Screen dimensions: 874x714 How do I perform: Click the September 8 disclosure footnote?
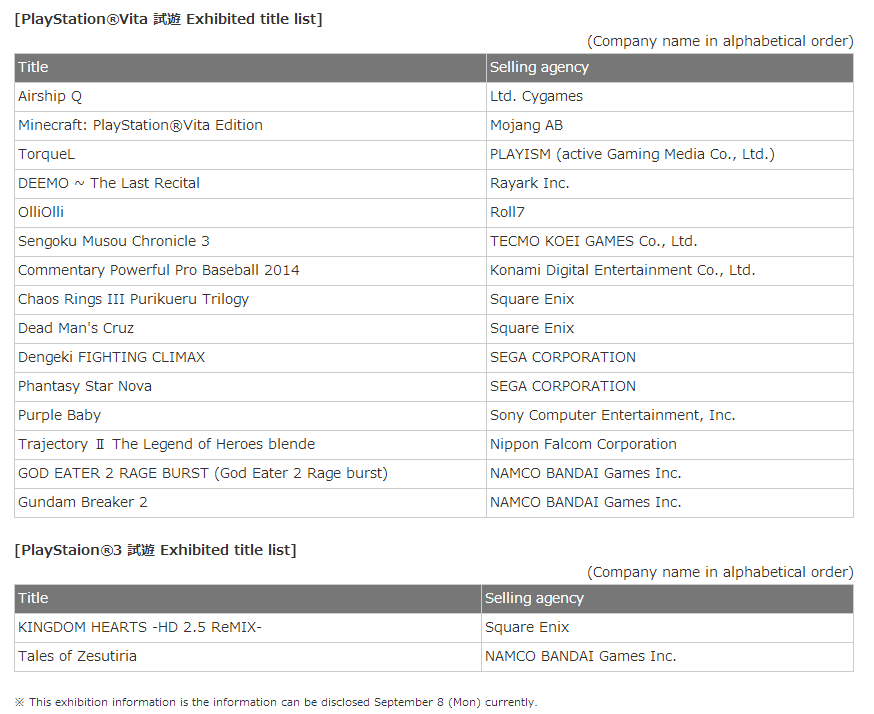pyautogui.click(x=276, y=702)
